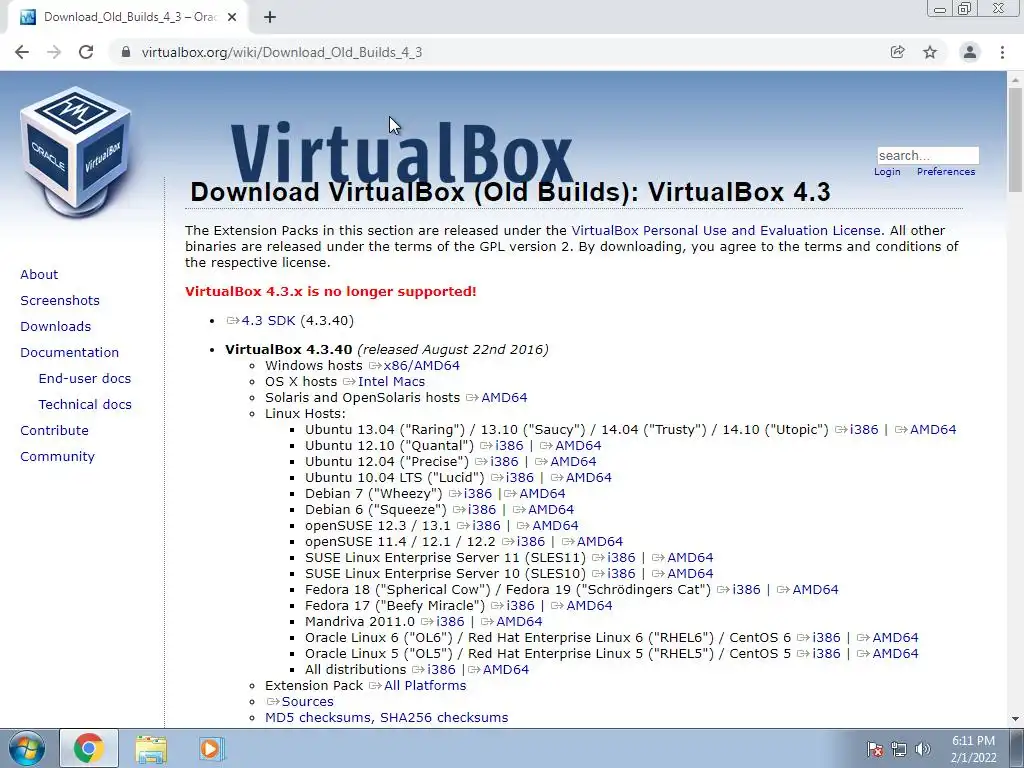Screen dimensions: 1024x768
Task: Select the Download_Old_Builds_4_3 browser tab
Action: [x=128, y=18]
